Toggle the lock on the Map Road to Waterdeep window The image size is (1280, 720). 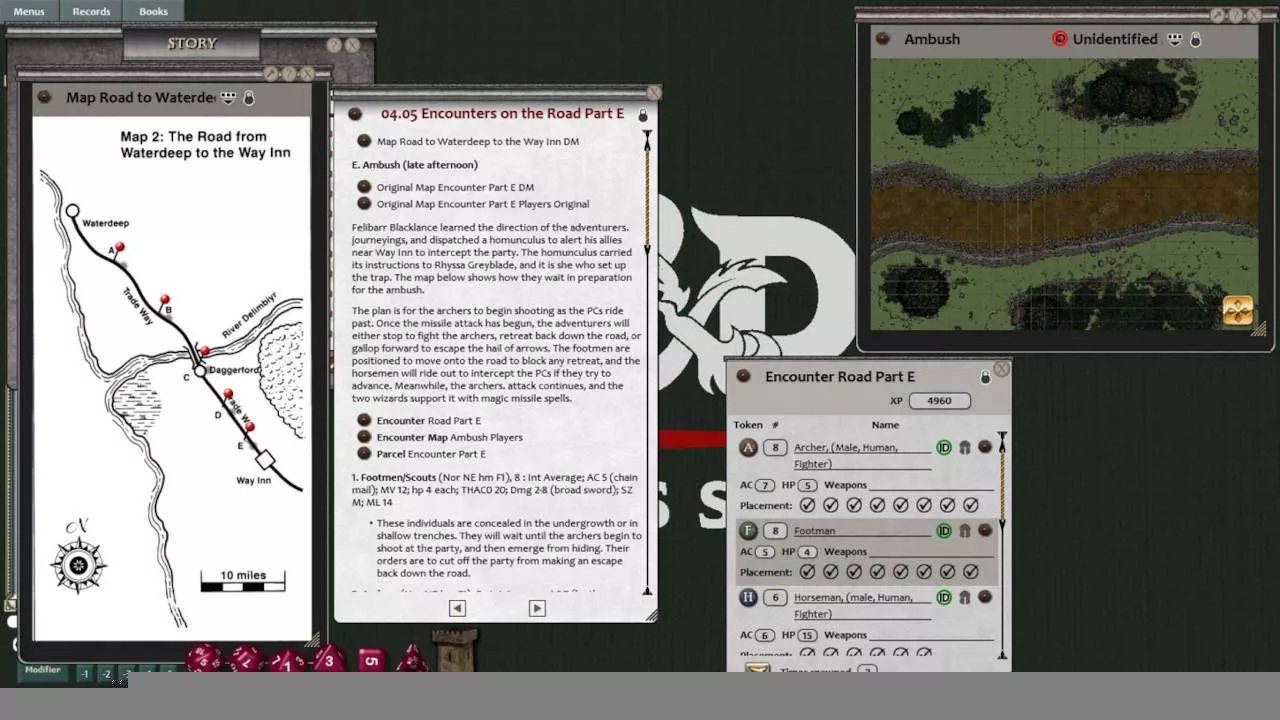coord(249,97)
